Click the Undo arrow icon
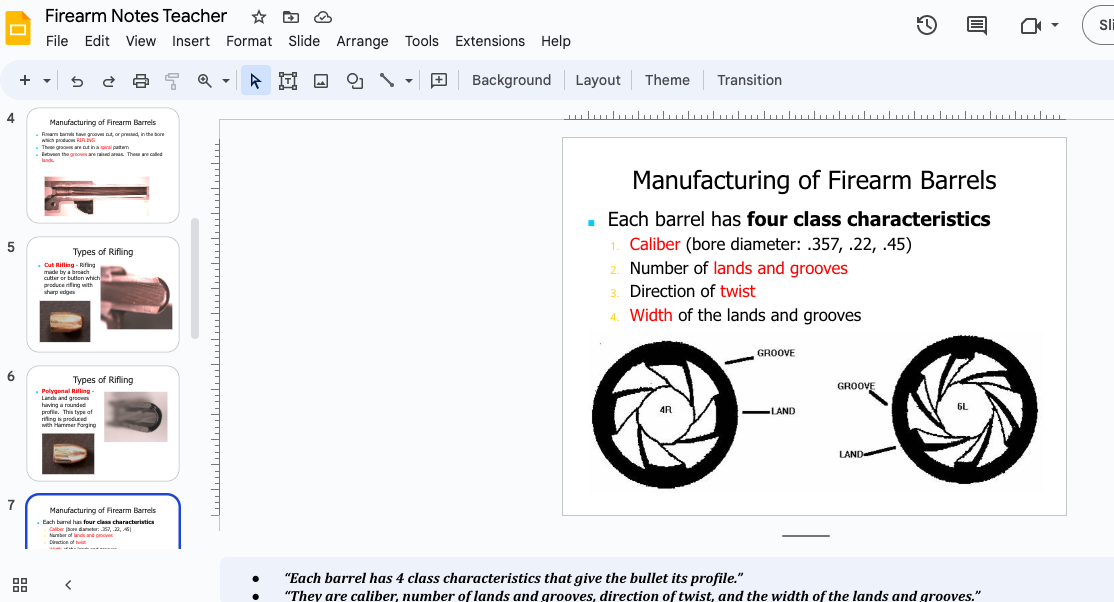 pyautogui.click(x=77, y=81)
